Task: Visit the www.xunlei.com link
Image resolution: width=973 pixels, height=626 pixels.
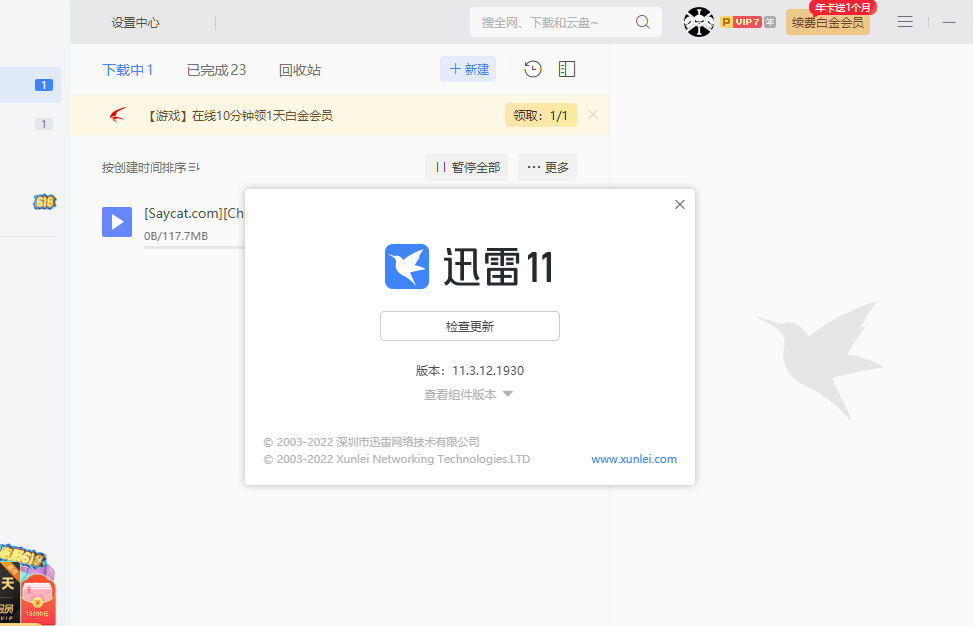Action: pyautogui.click(x=633, y=459)
